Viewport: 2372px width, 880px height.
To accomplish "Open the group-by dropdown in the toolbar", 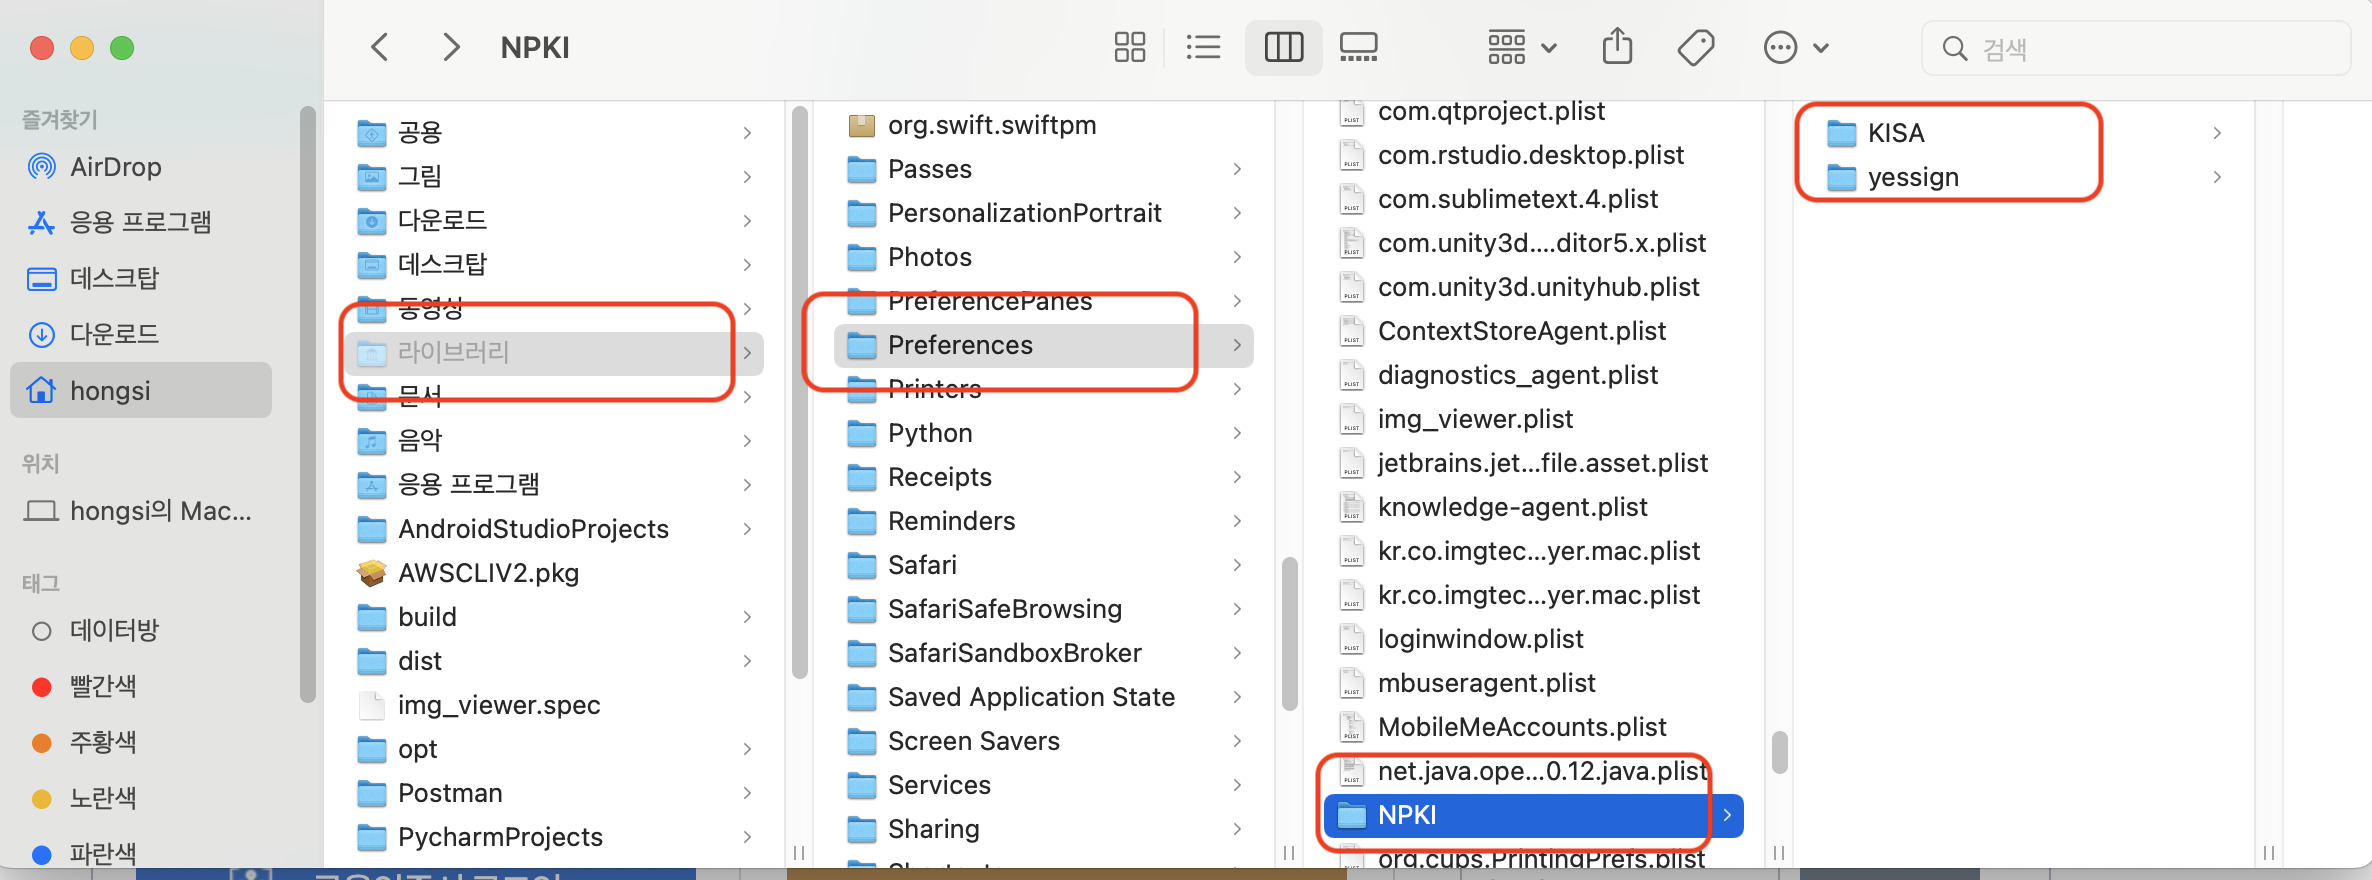I will pos(1522,47).
